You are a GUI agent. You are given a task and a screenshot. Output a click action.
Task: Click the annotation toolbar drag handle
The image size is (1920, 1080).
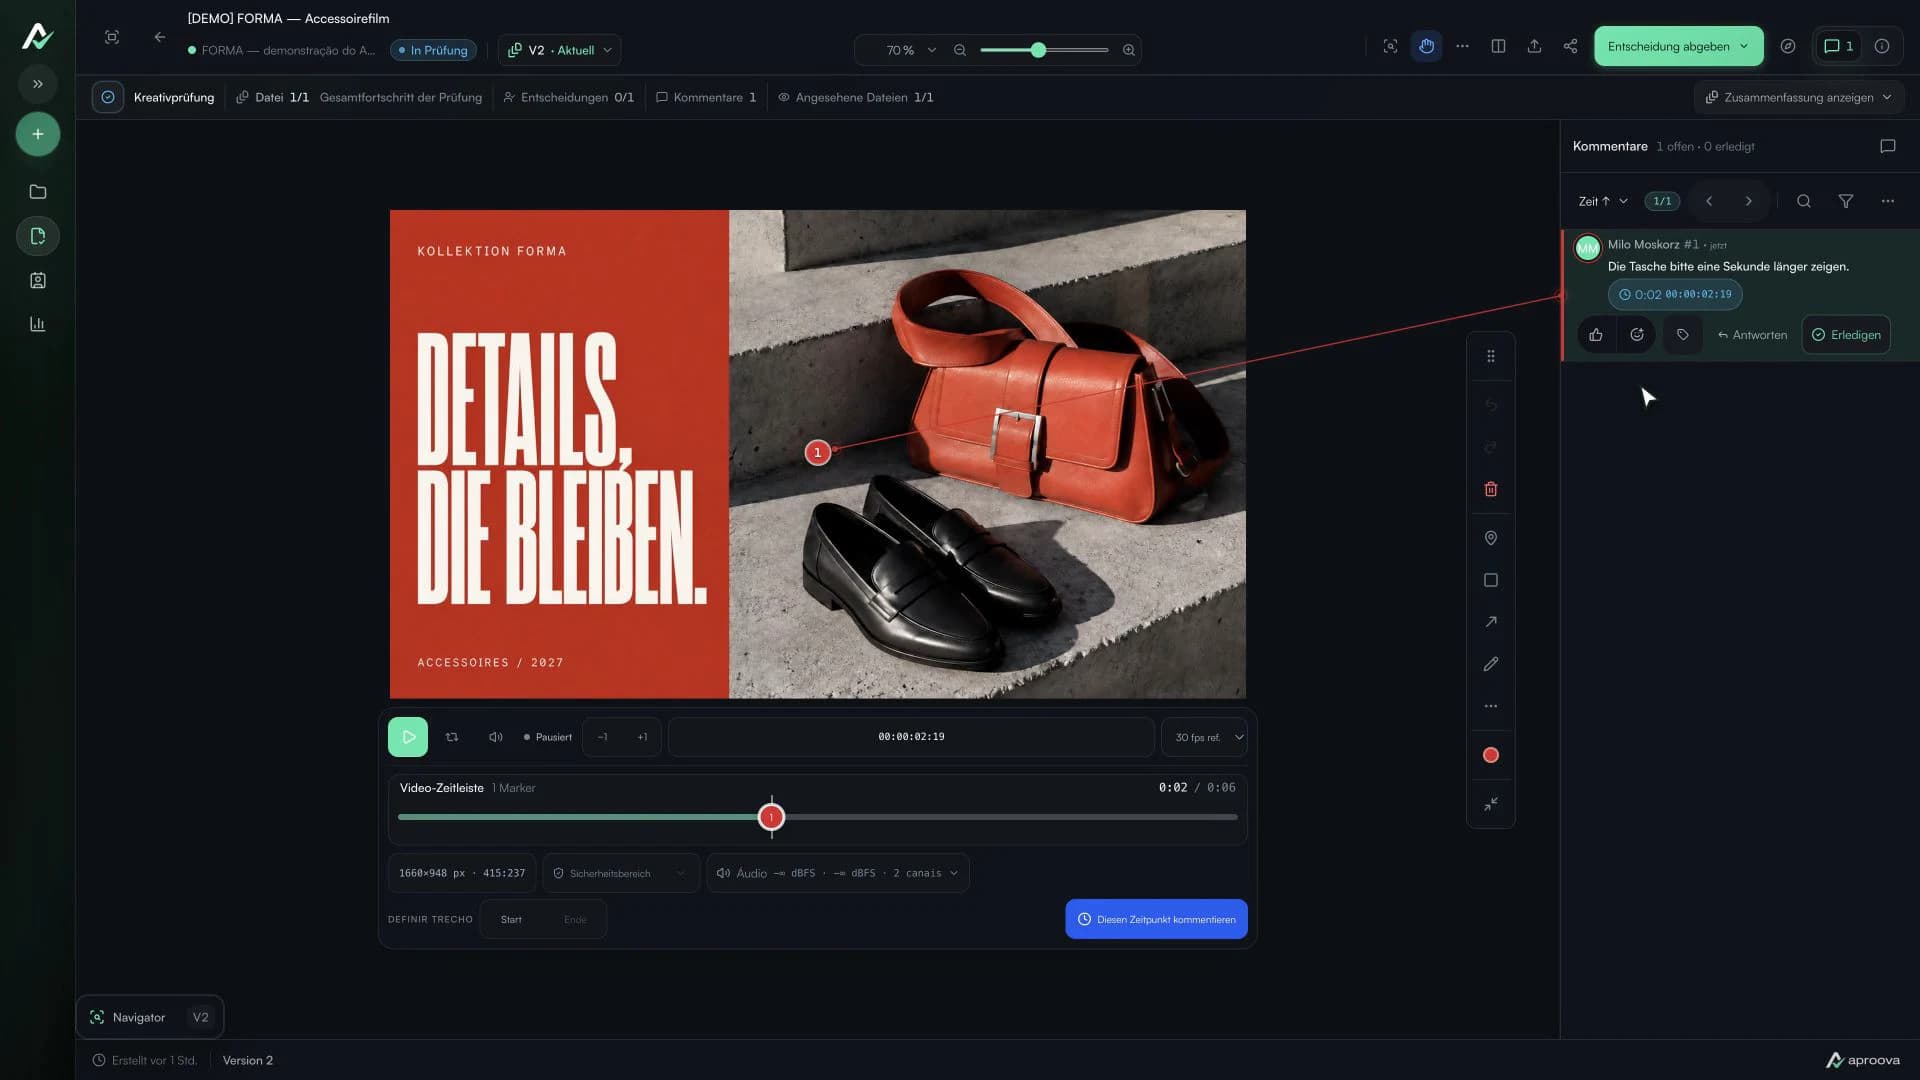tap(1491, 356)
